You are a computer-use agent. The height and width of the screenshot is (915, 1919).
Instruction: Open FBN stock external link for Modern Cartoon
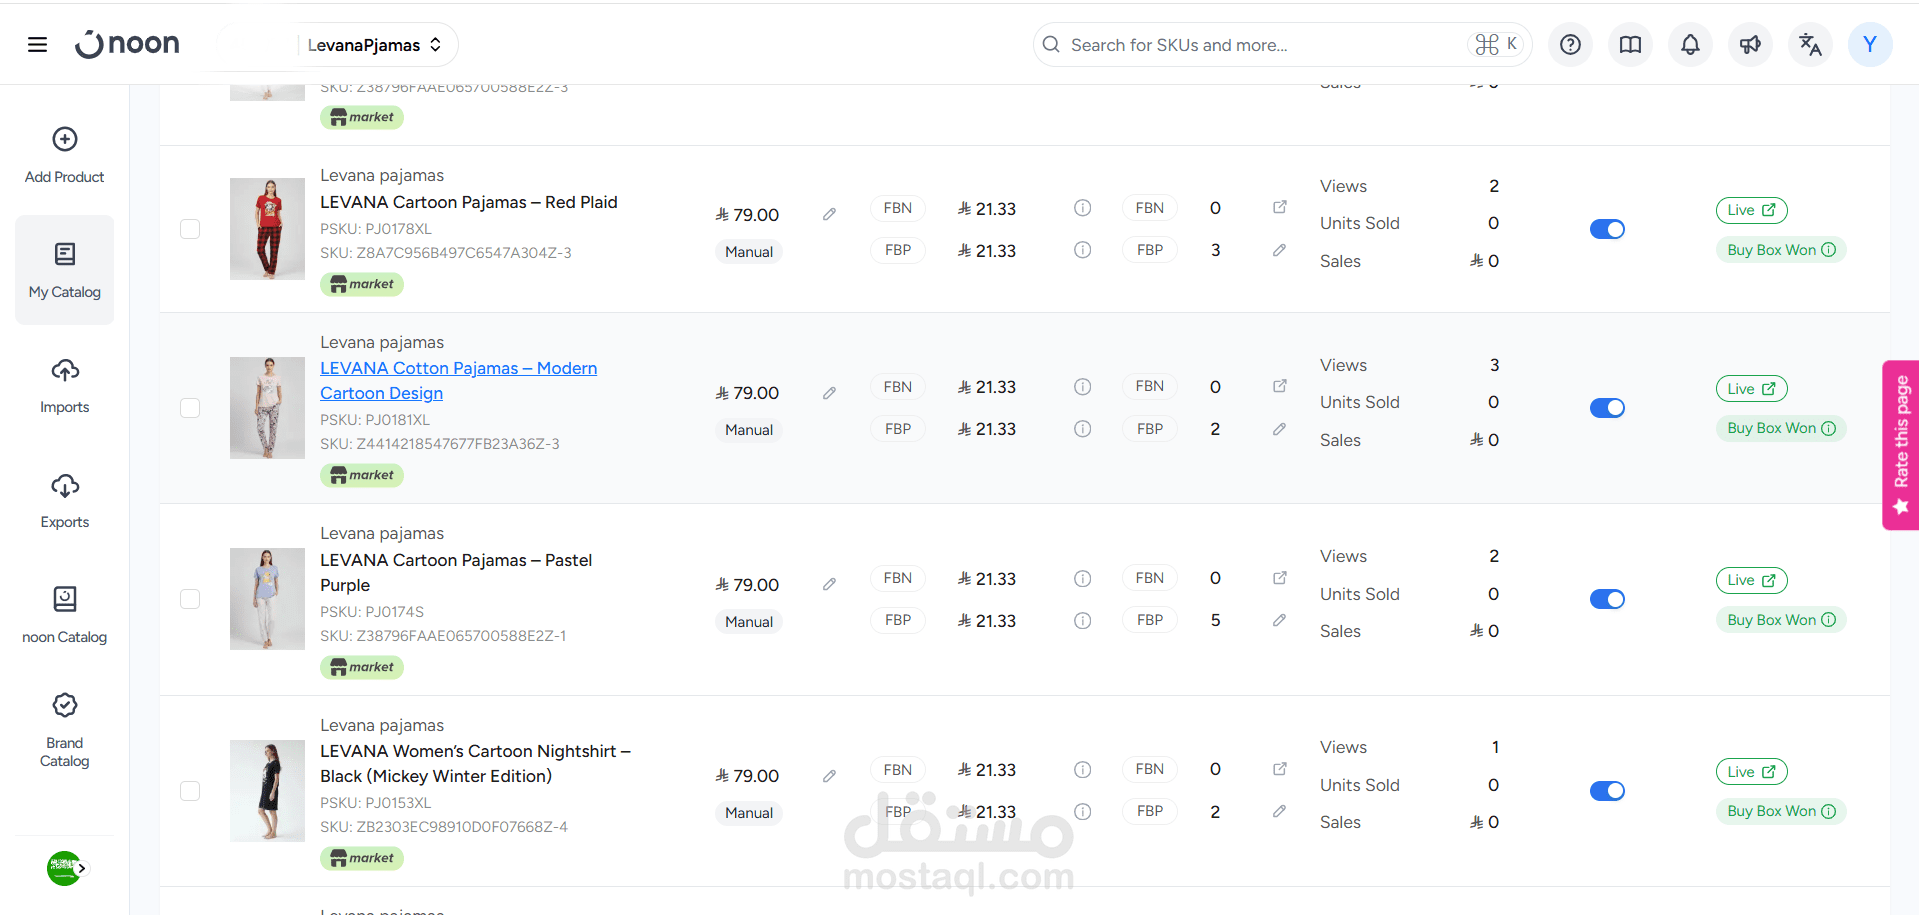1279,386
